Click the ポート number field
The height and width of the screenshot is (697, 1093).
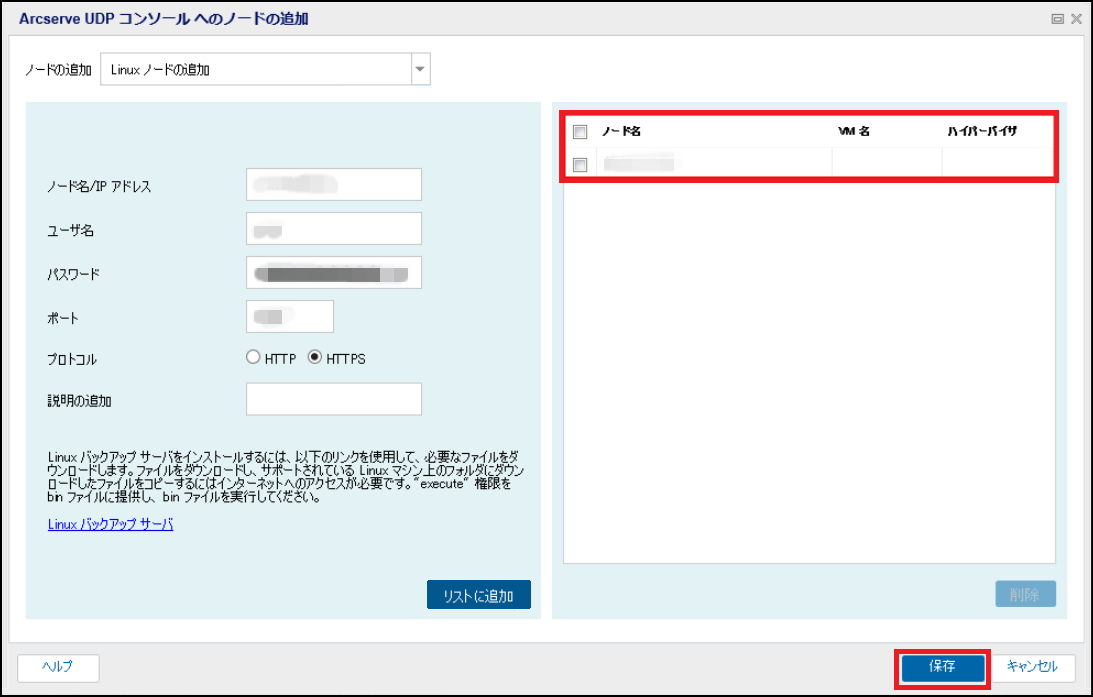point(290,316)
